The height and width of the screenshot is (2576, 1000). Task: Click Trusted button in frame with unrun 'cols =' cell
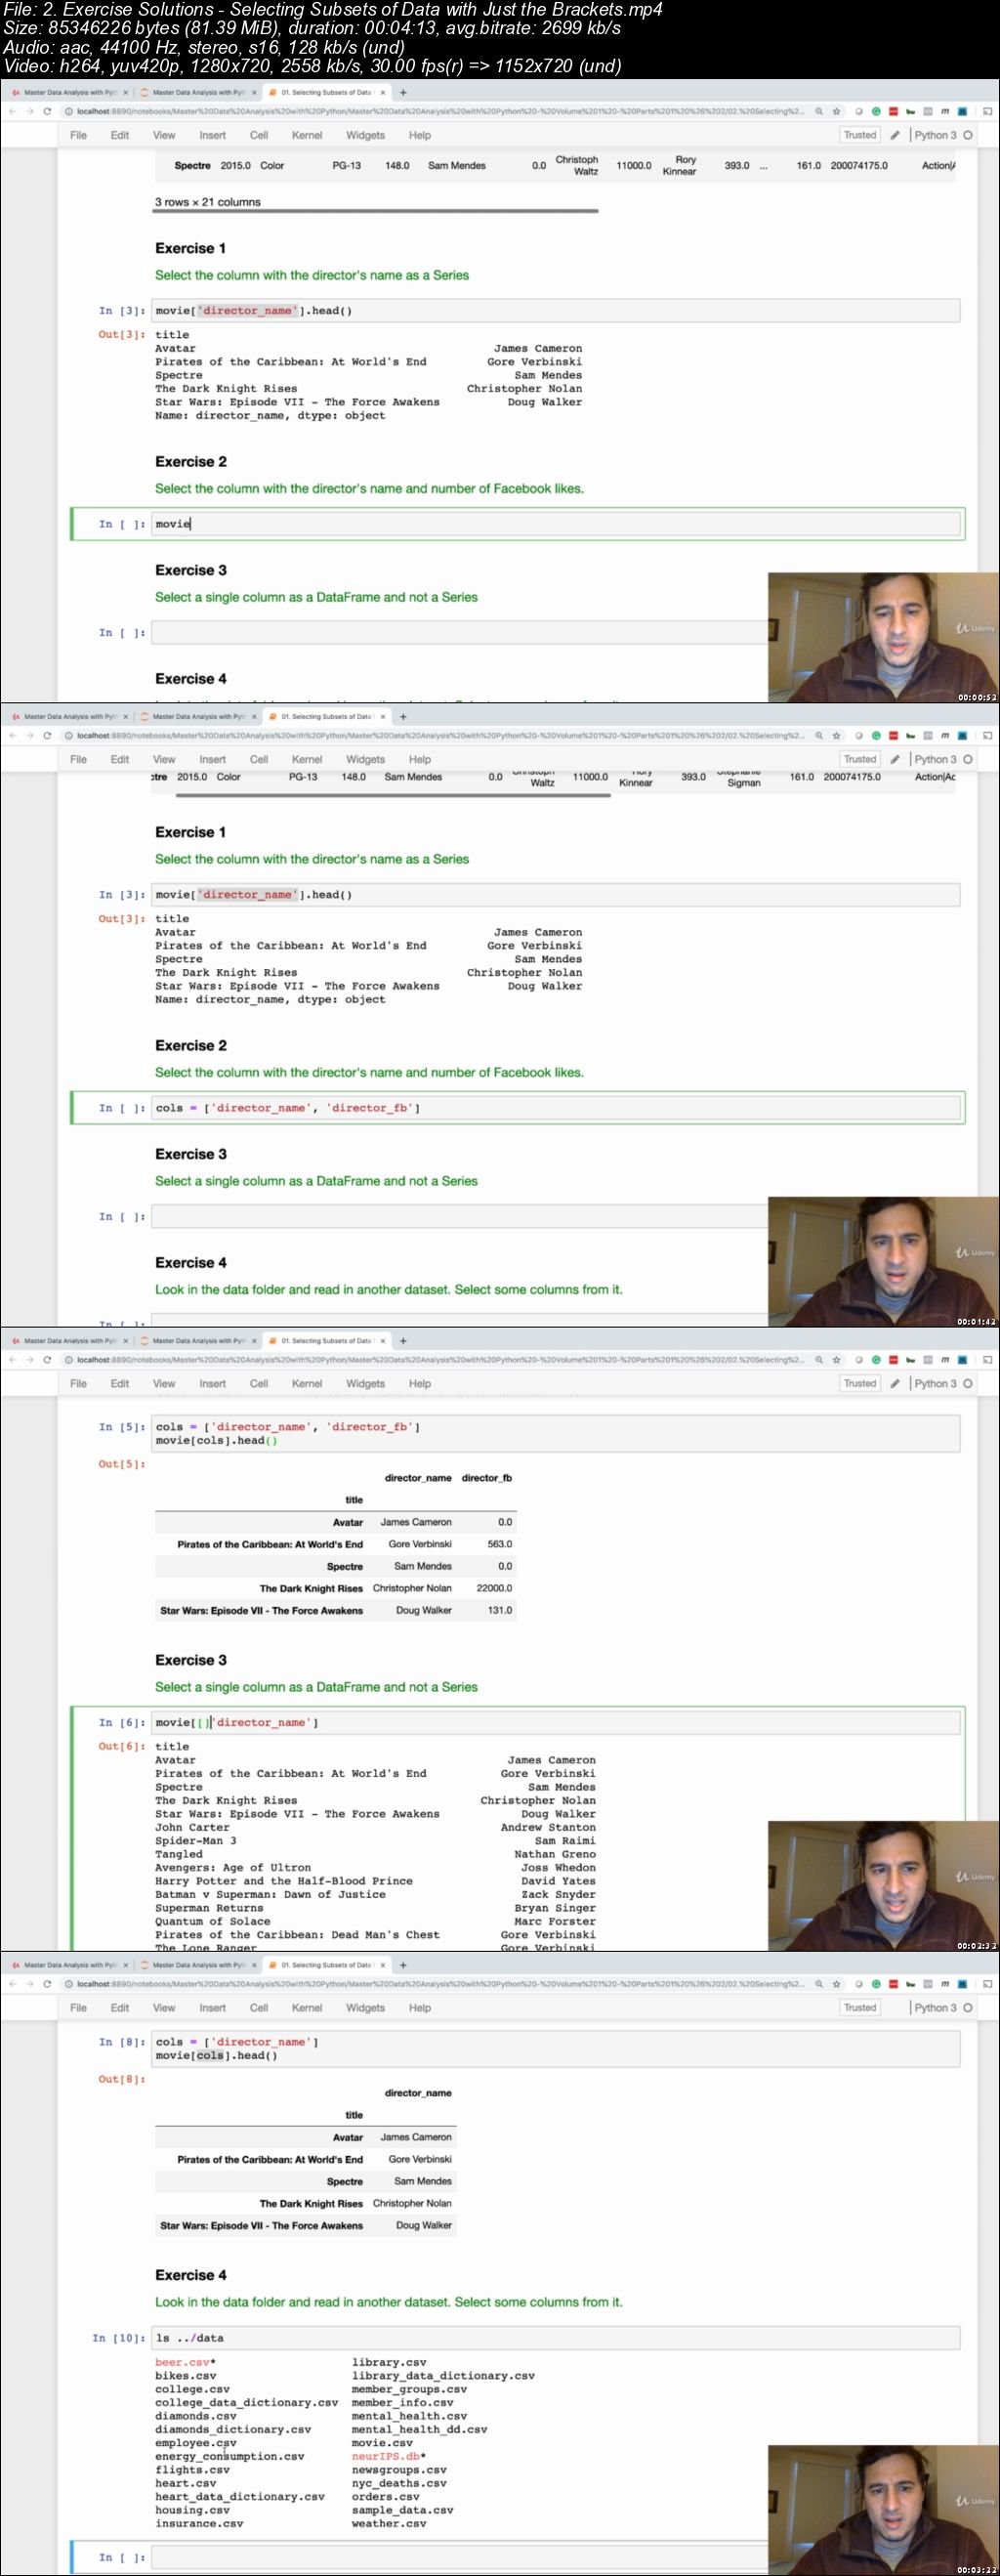860,759
